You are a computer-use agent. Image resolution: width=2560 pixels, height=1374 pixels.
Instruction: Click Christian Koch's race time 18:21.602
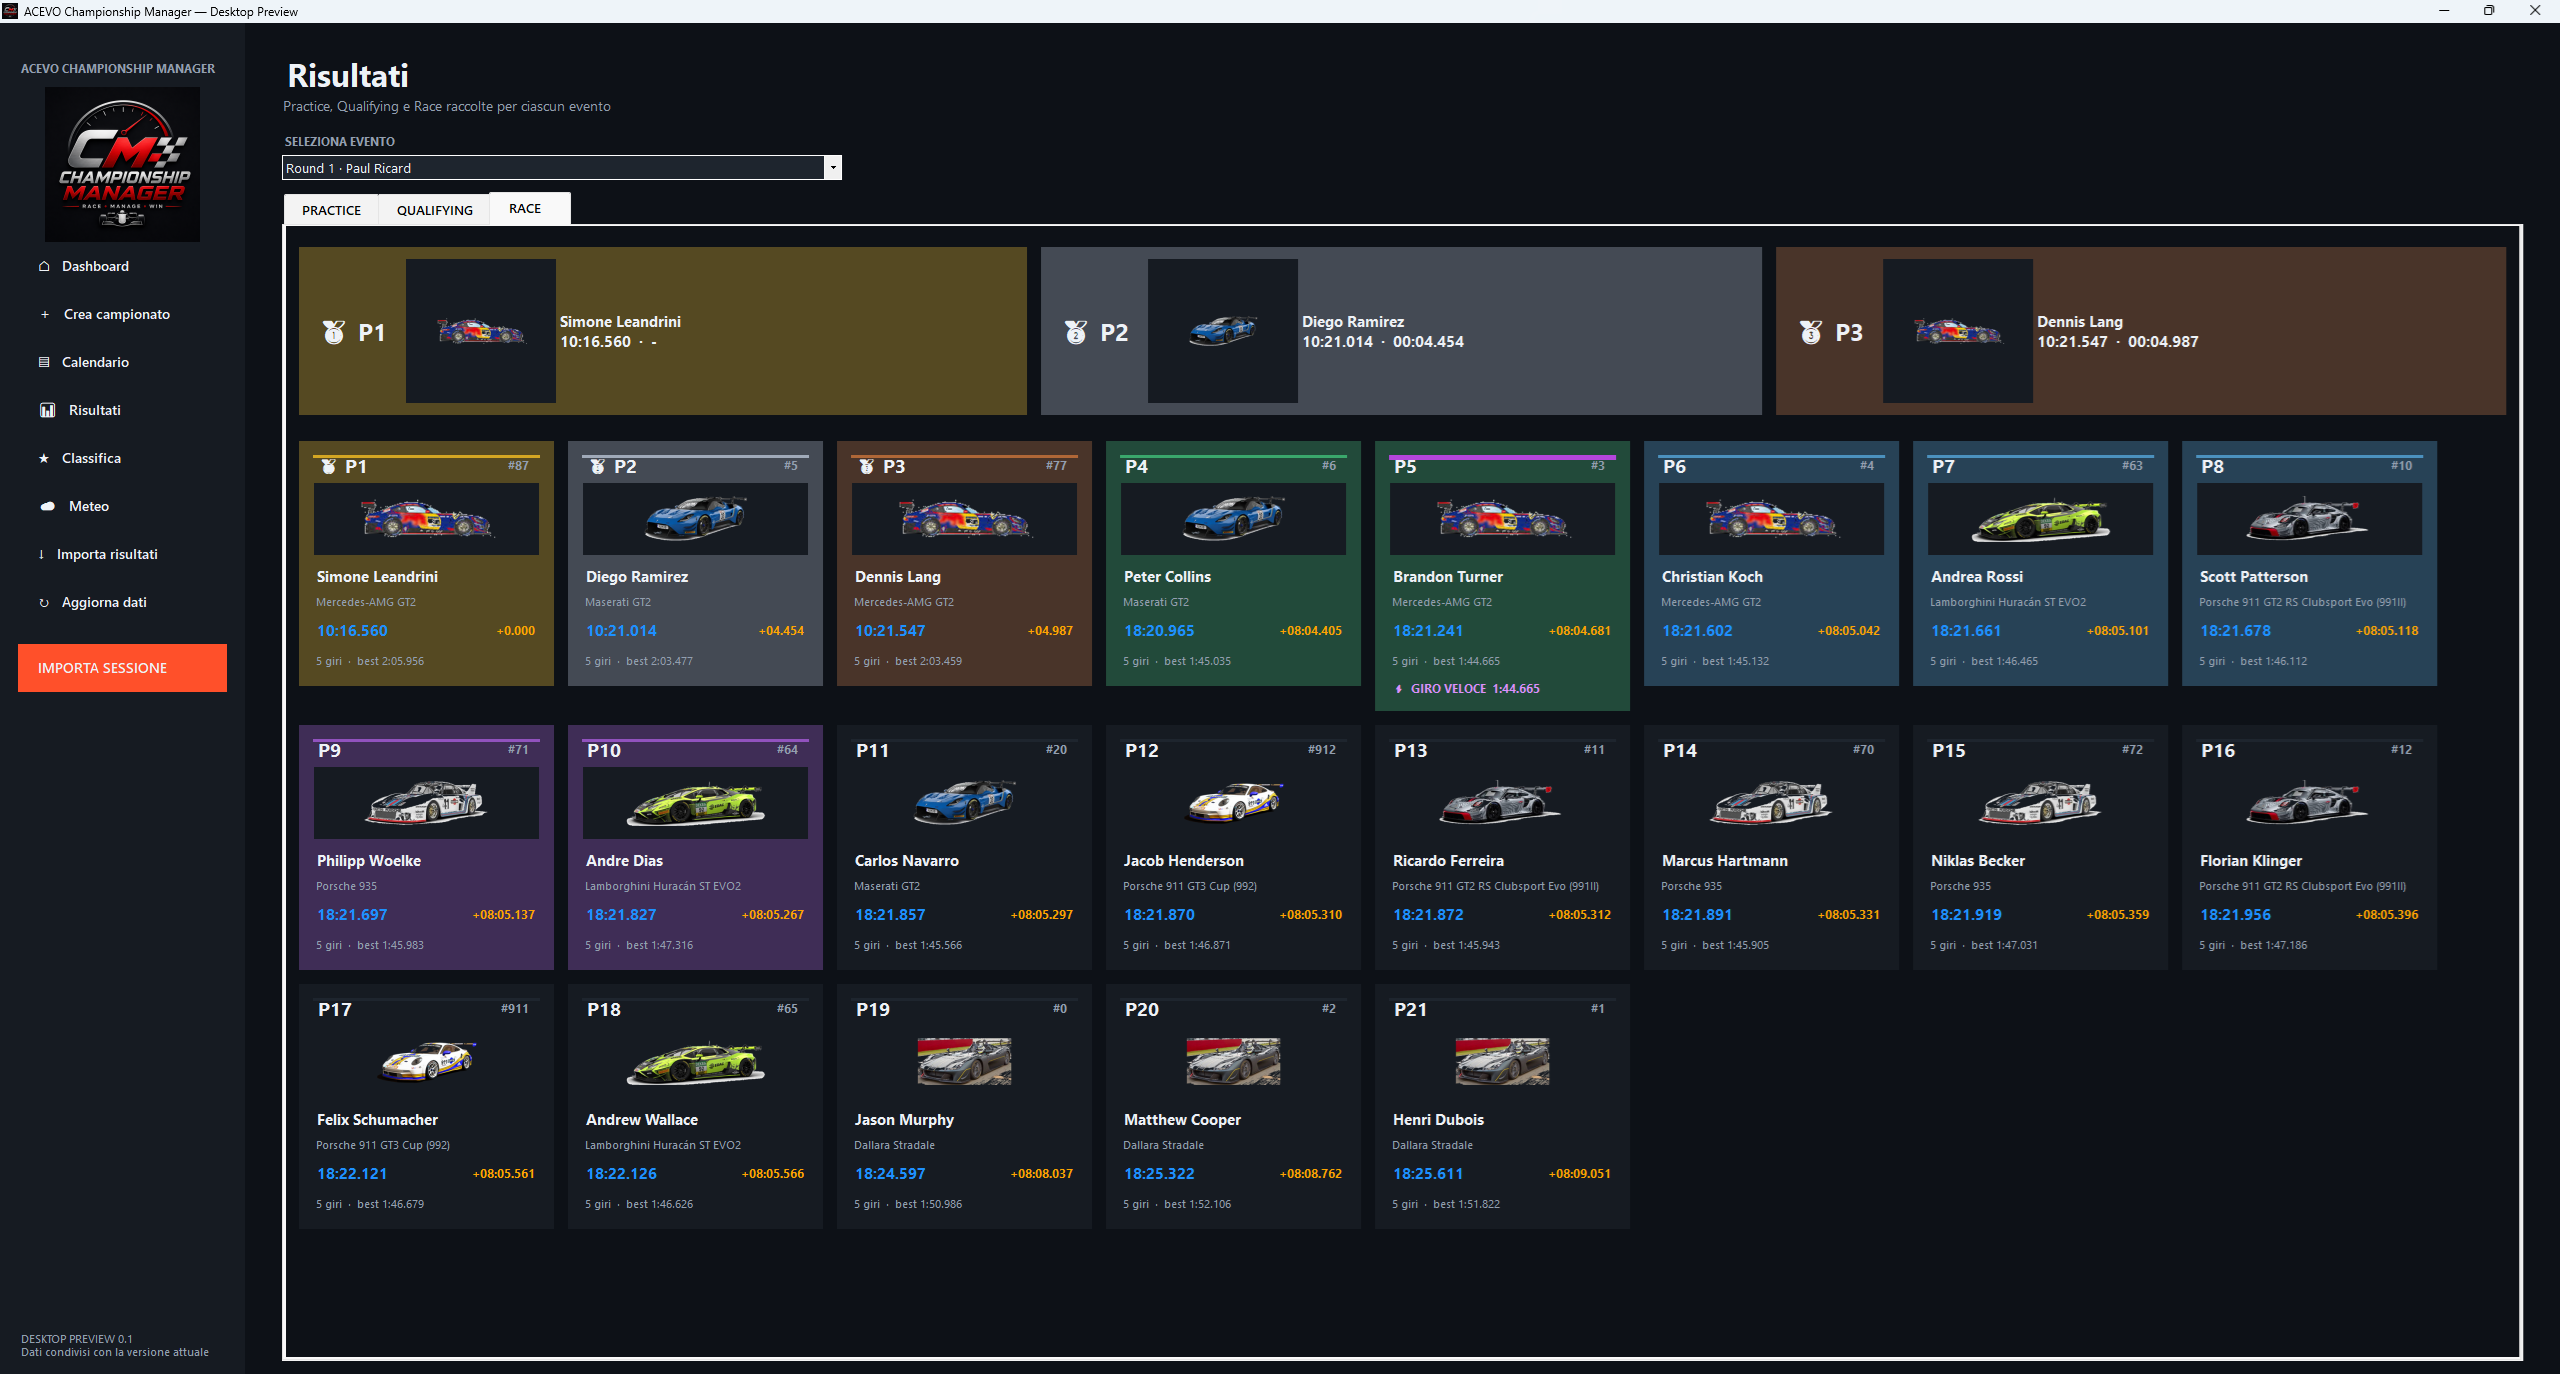(x=1697, y=631)
